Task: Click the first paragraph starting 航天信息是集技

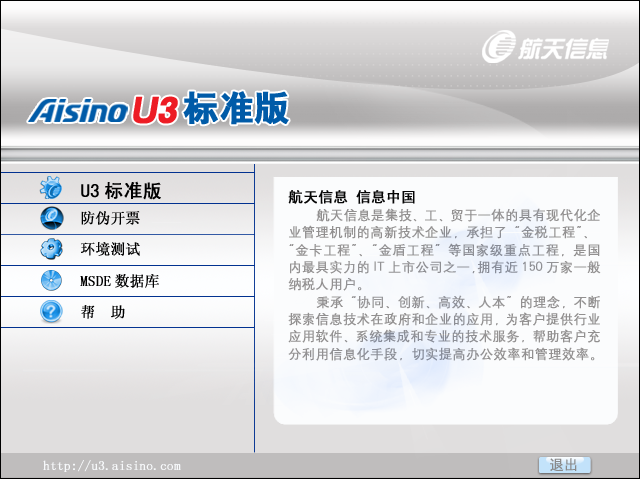Action: click(444, 248)
